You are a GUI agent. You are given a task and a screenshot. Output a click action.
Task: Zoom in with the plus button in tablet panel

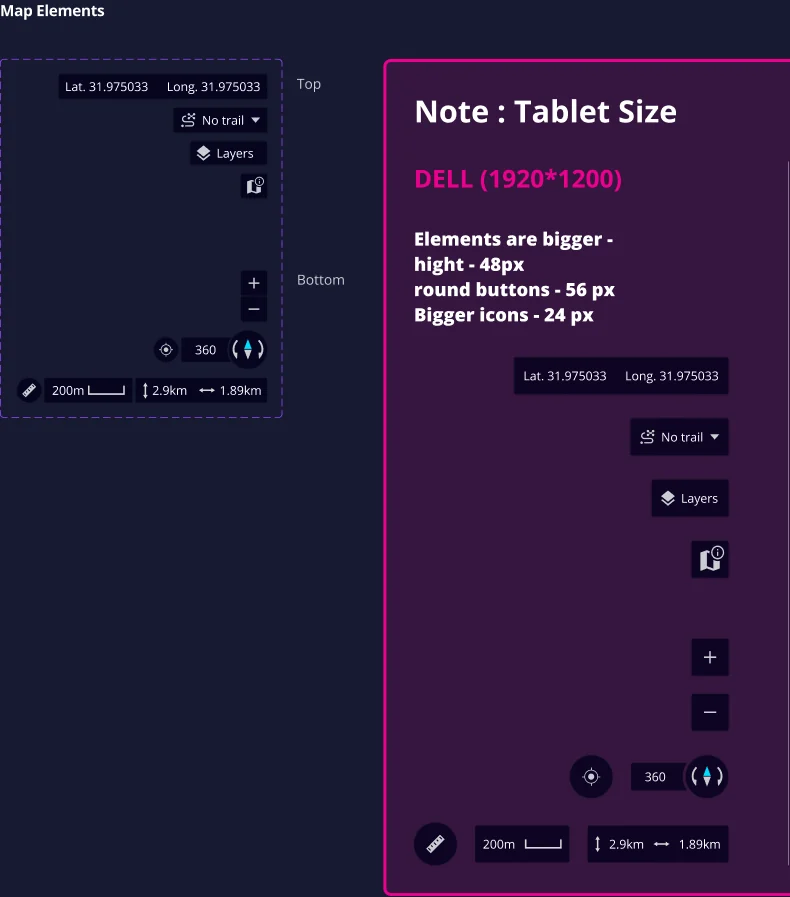tap(710, 657)
